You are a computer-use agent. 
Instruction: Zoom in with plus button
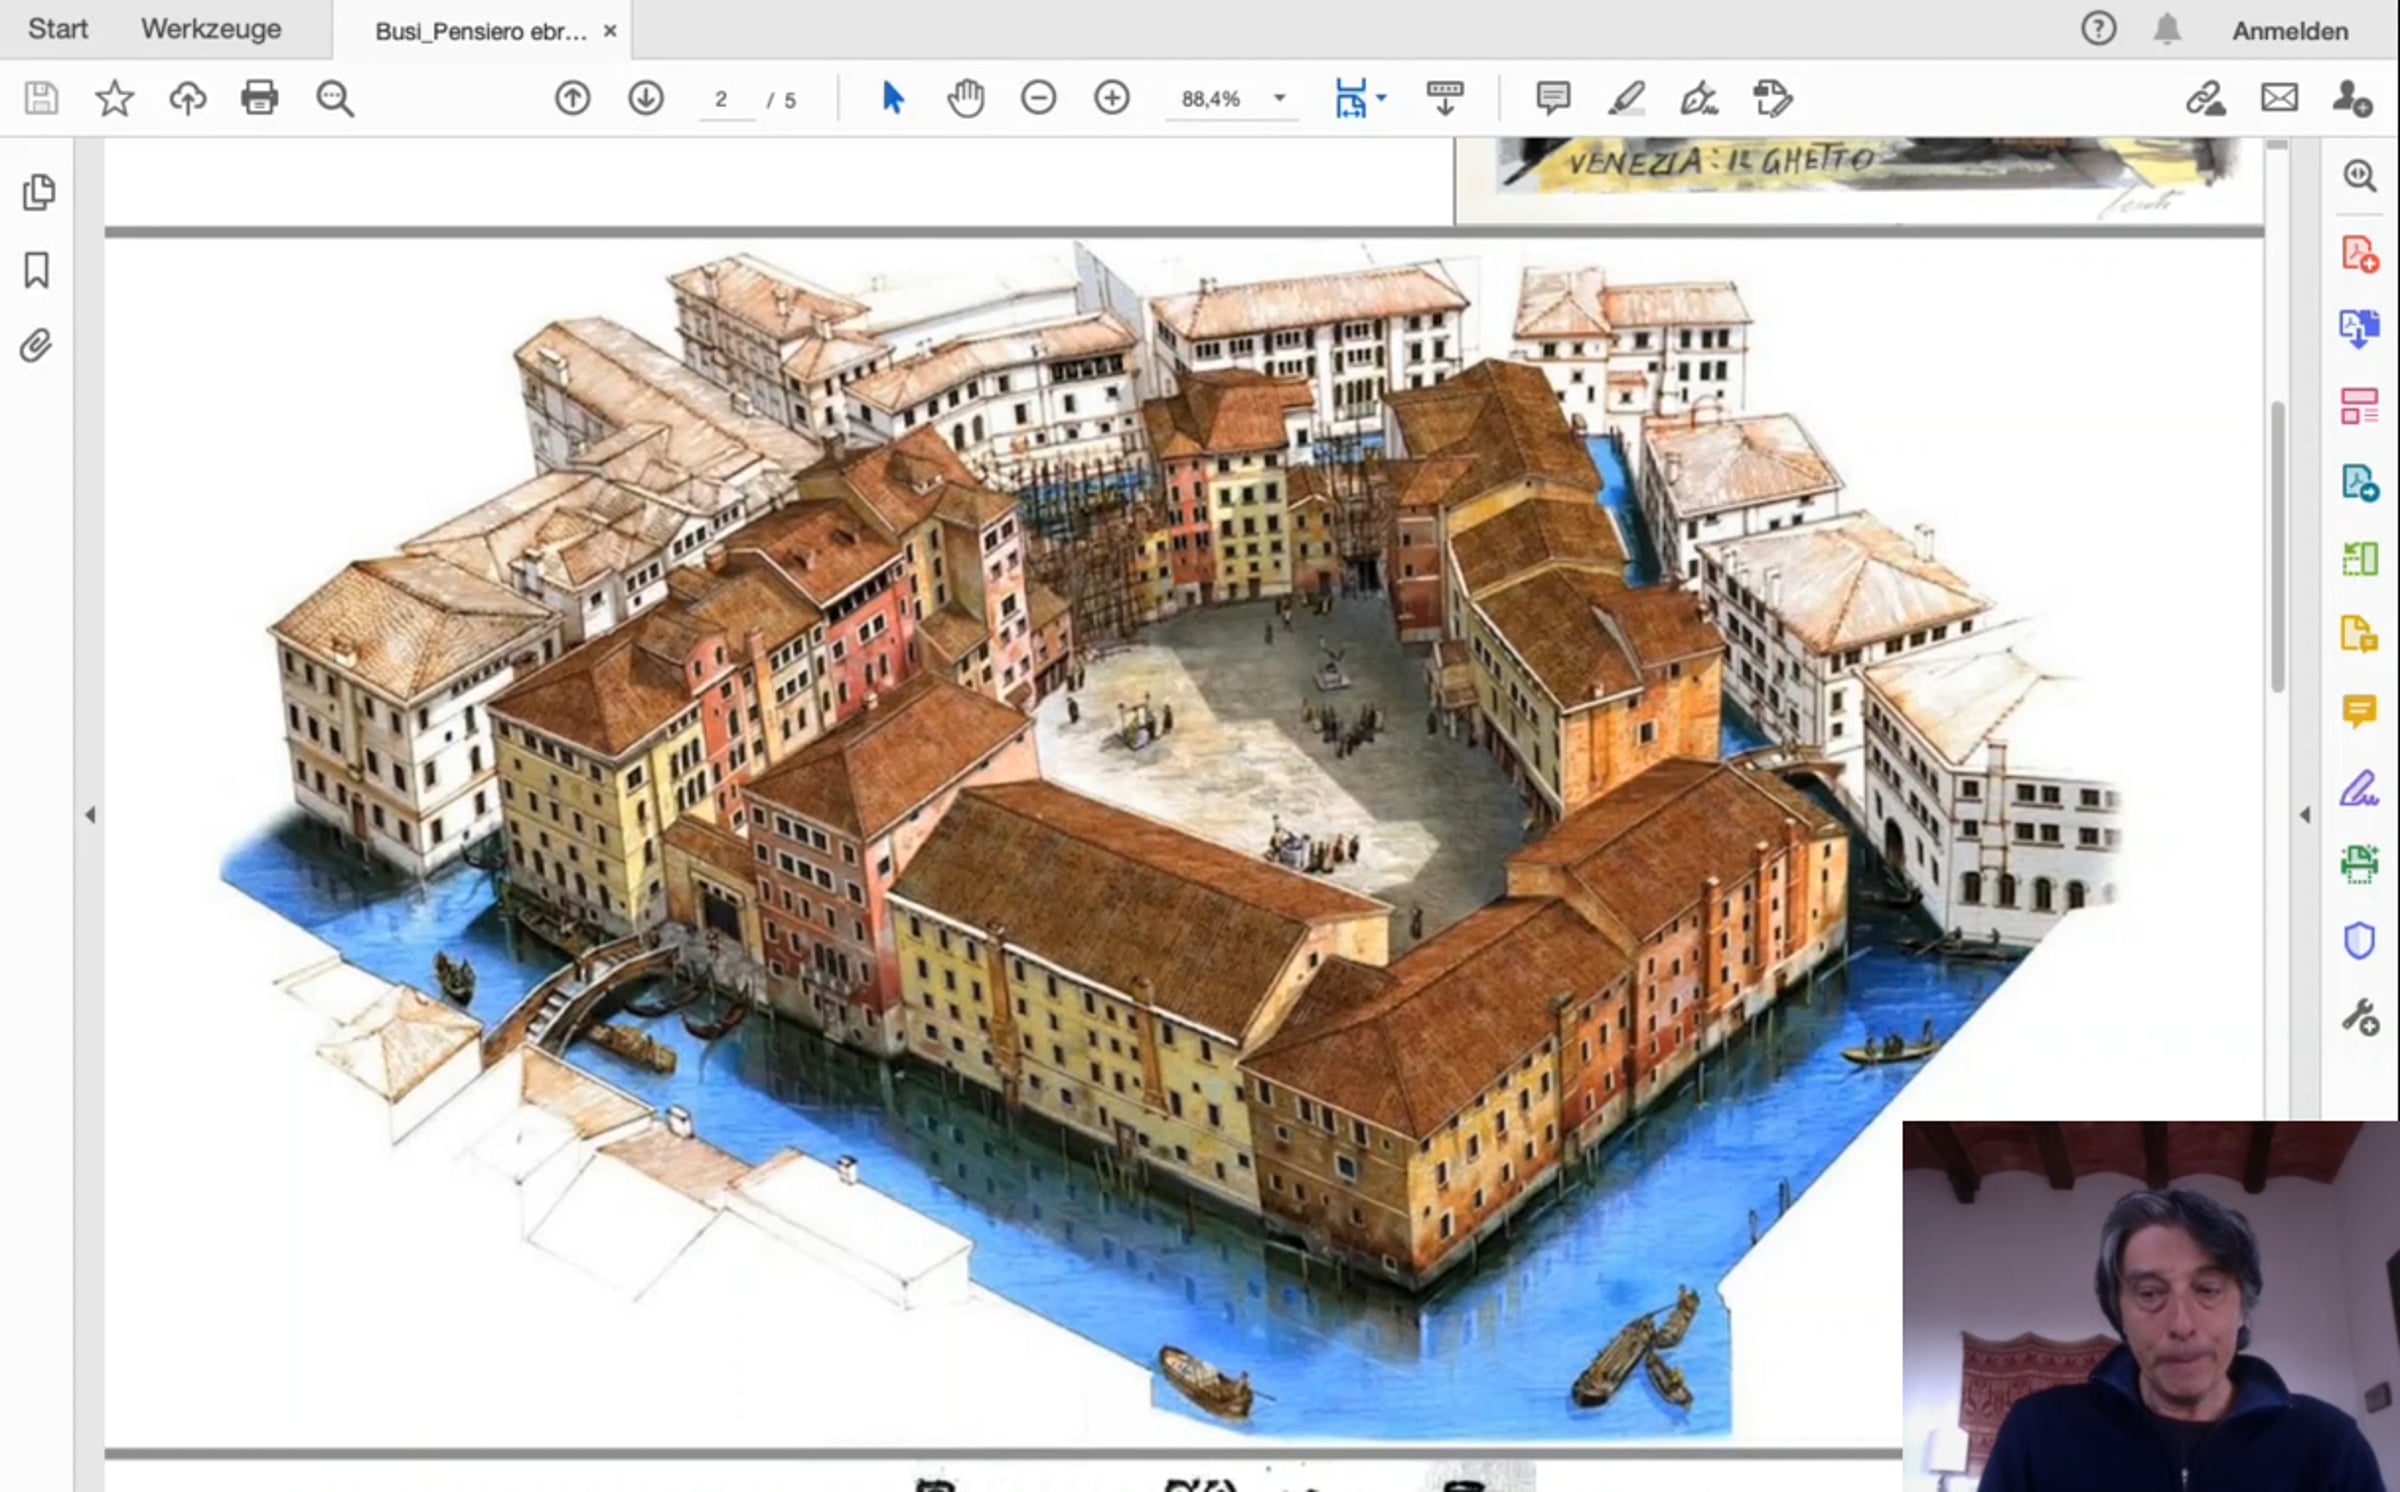(1112, 99)
